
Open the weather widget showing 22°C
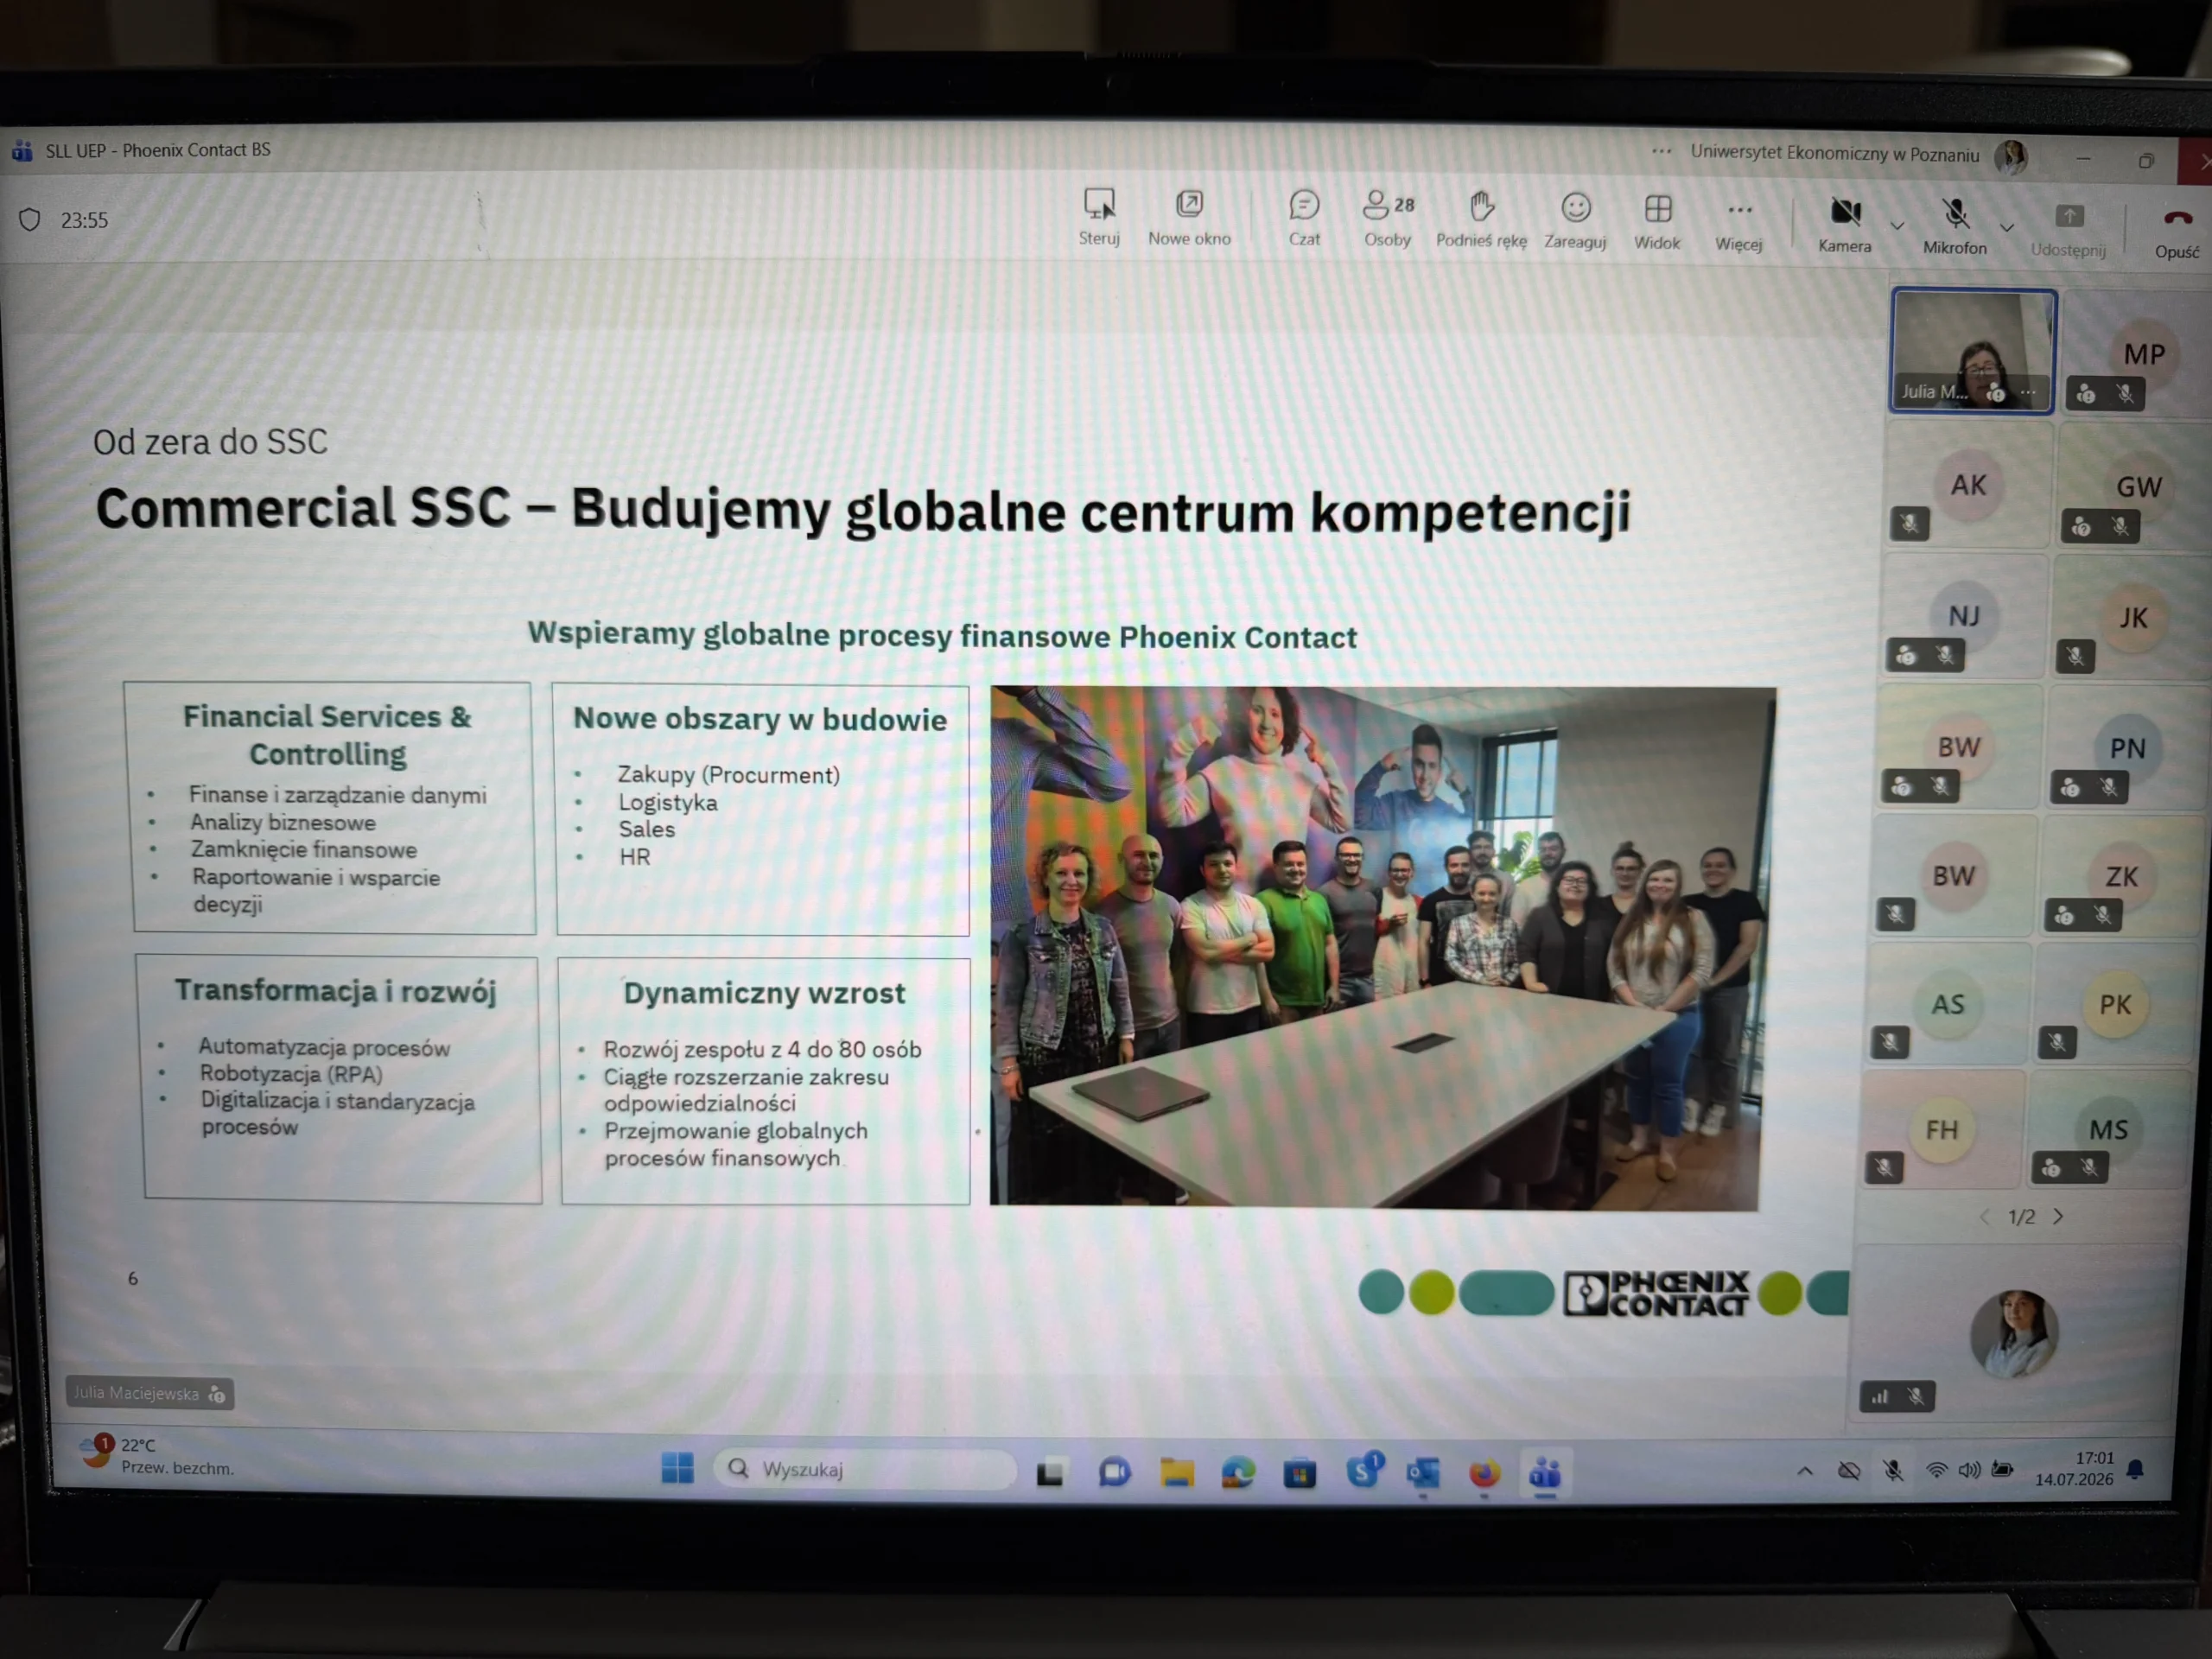click(157, 1455)
